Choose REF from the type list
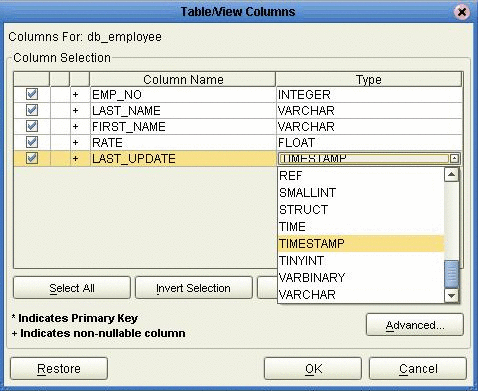Screen dimensions: 478x391 coord(361,176)
